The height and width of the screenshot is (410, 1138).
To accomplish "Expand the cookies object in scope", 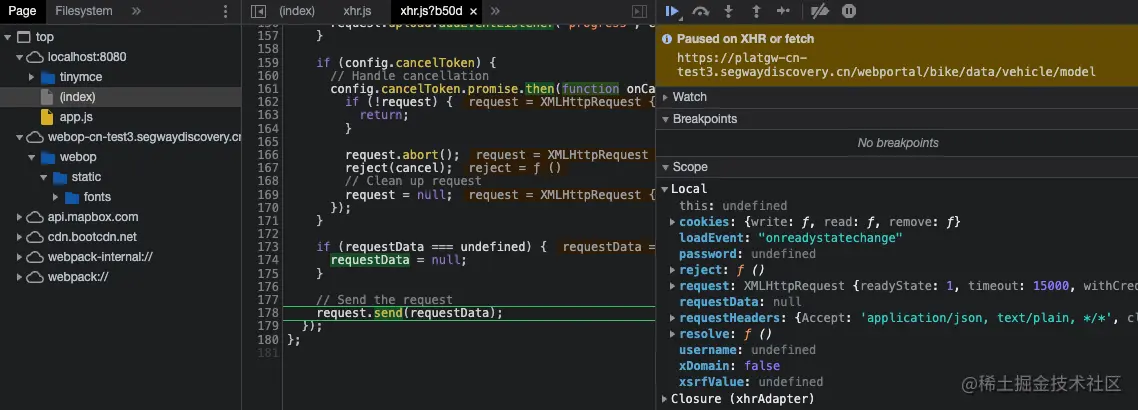I will [x=673, y=221].
